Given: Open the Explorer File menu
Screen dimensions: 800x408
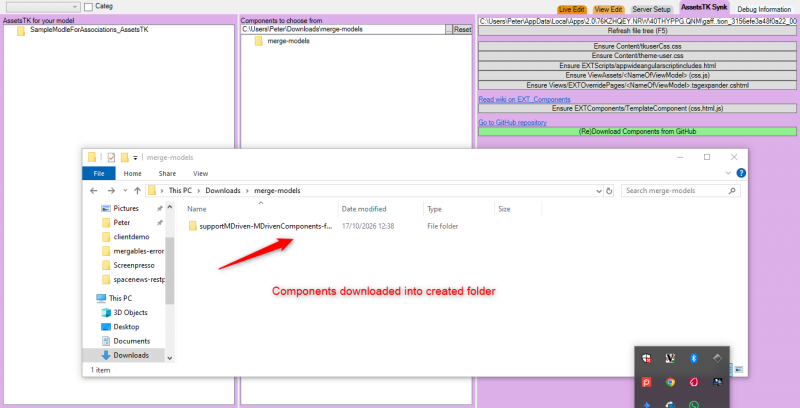Looking at the screenshot, I should point(99,173).
